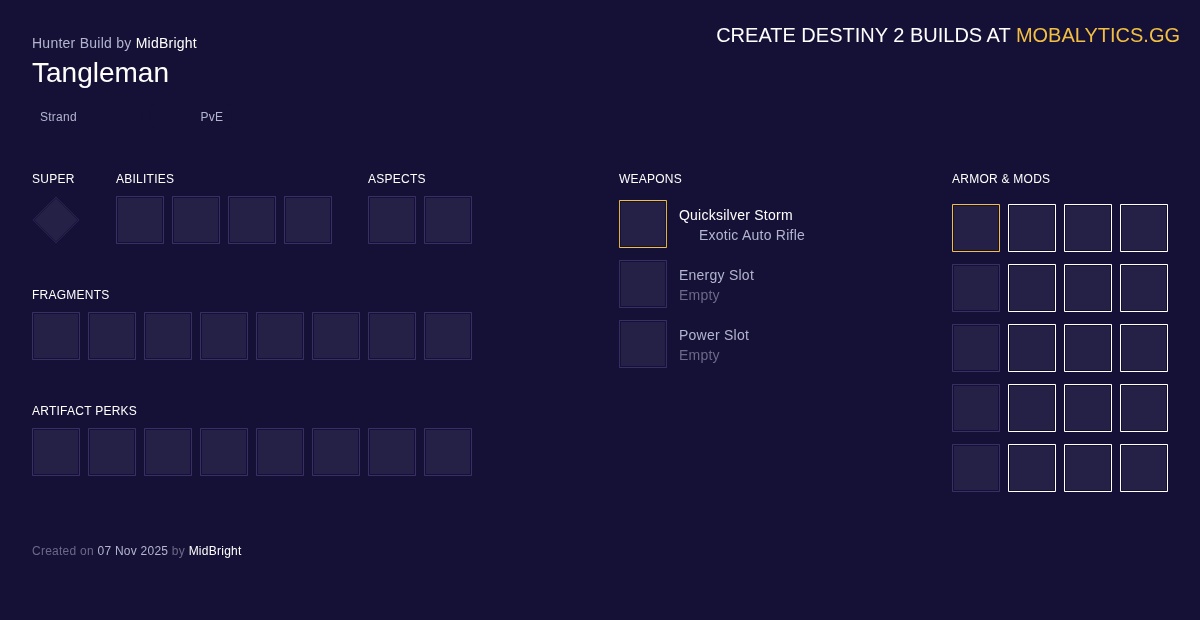Select the gold-bordered exotic armor slot
The height and width of the screenshot is (620, 1200).
click(x=976, y=228)
